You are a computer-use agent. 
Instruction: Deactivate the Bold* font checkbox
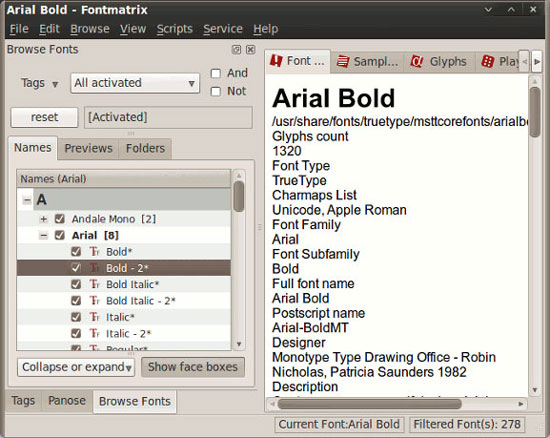pos(76,251)
